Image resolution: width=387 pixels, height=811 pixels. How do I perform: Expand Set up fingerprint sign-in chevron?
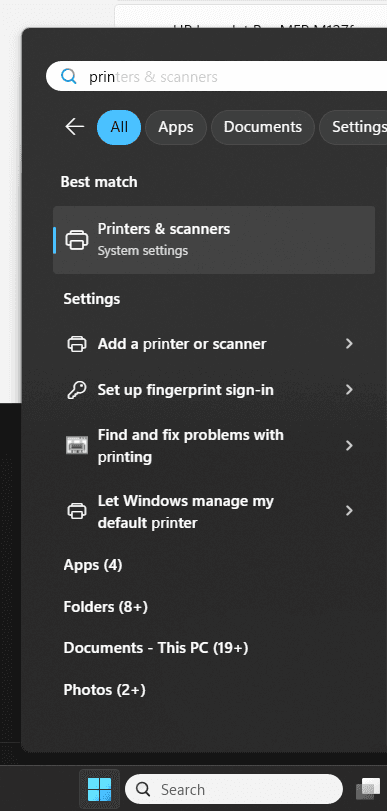click(x=349, y=389)
